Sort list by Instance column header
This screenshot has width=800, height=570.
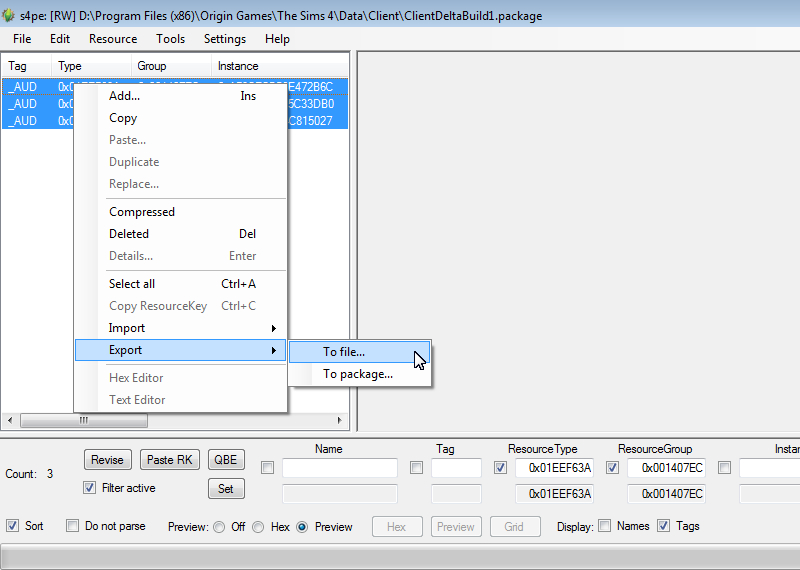click(280, 66)
